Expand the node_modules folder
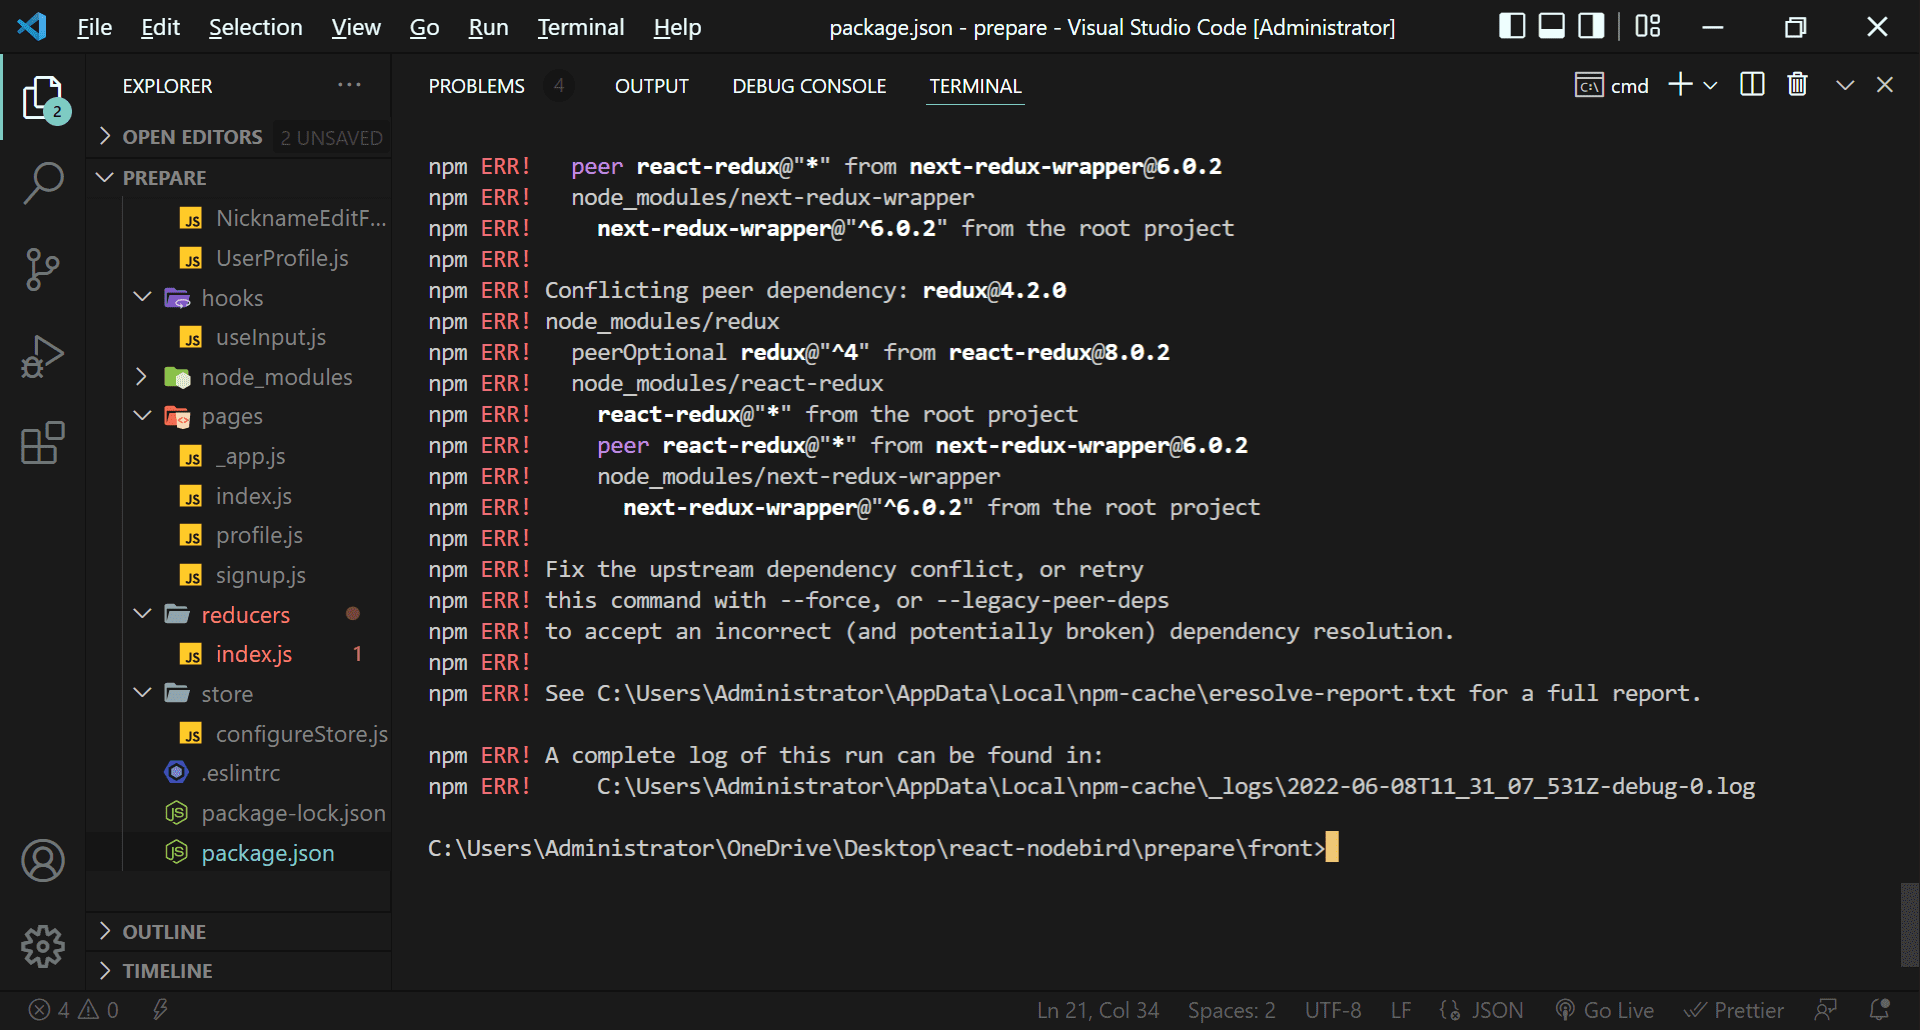The image size is (1920, 1030). pos(276,377)
